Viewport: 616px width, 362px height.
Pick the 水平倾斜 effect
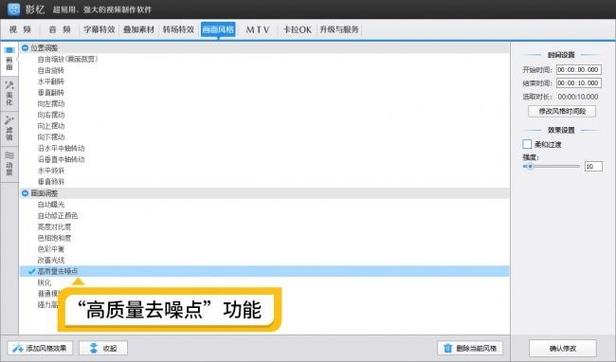pyautogui.click(x=51, y=171)
